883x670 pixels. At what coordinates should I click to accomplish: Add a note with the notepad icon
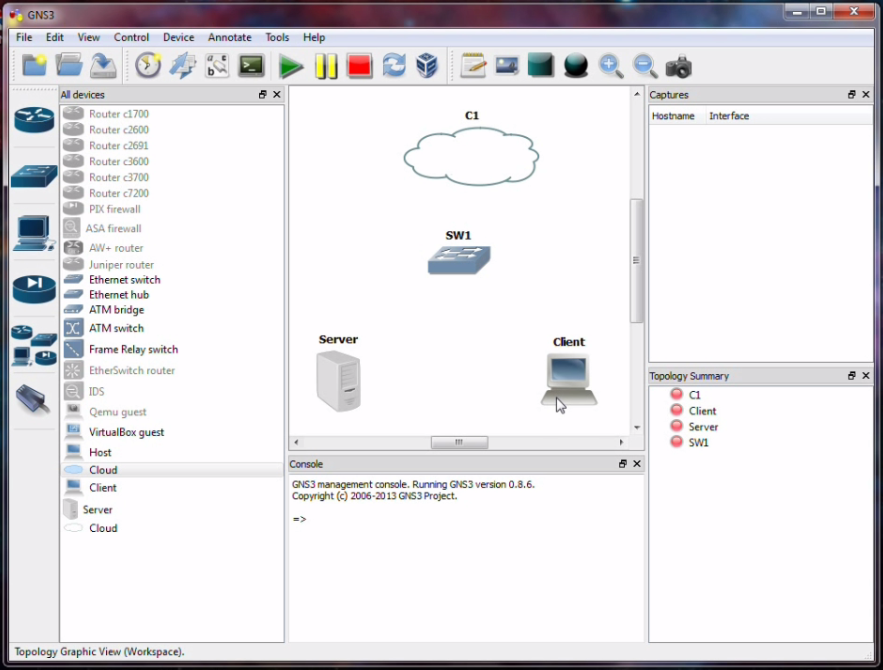[473, 66]
